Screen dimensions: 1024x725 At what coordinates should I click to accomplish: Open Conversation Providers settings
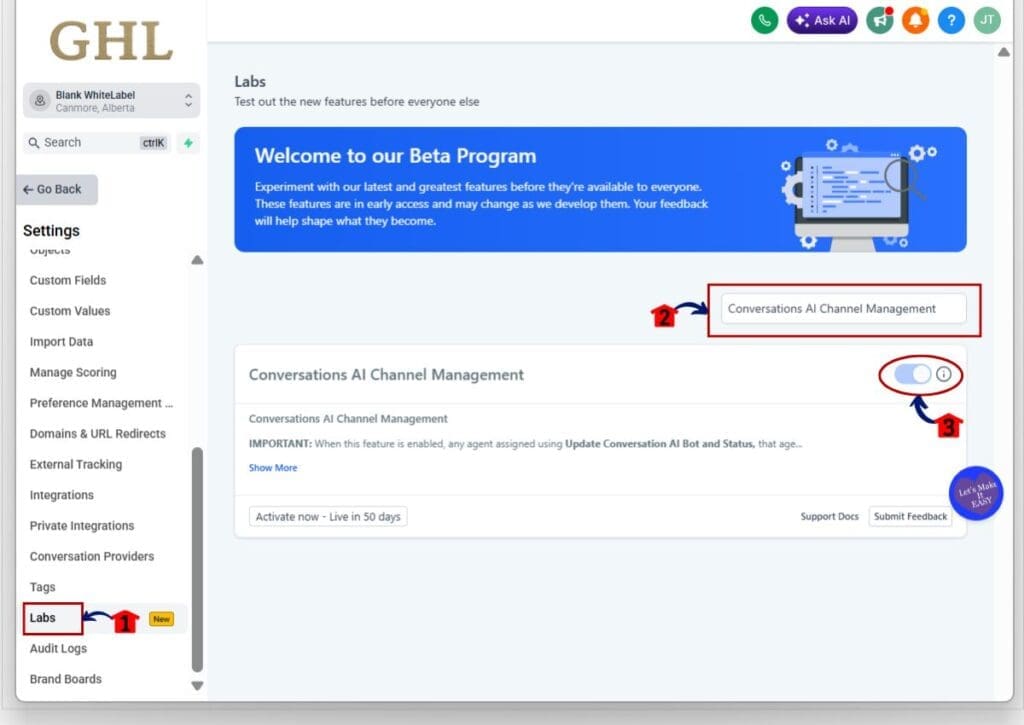coord(91,556)
